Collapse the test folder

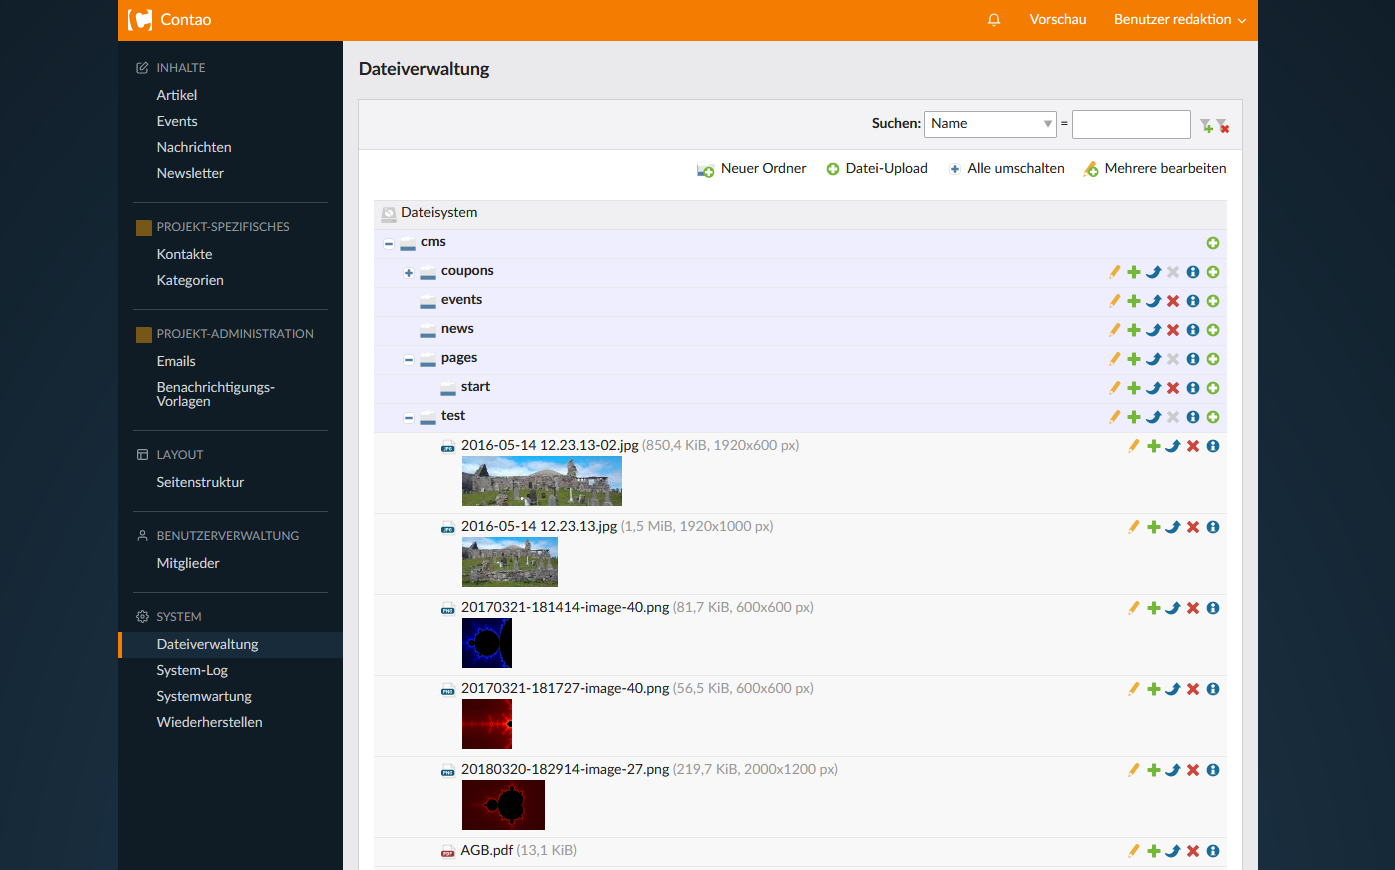click(x=409, y=418)
